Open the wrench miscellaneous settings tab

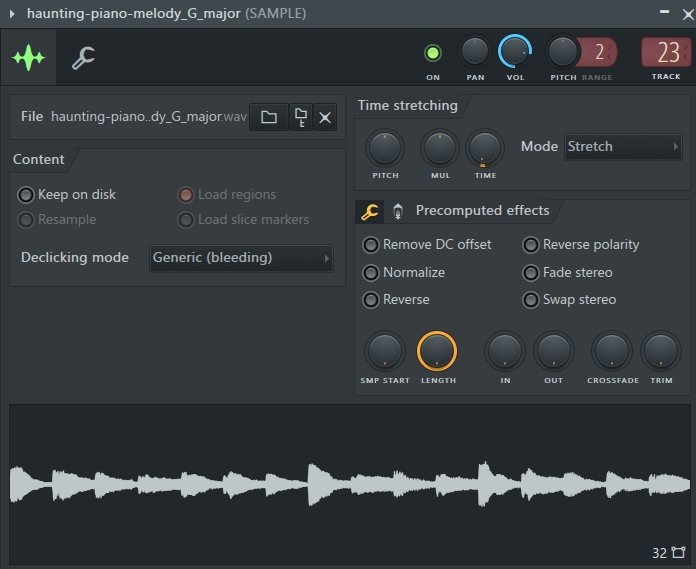pyautogui.click(x=83, y=58)
